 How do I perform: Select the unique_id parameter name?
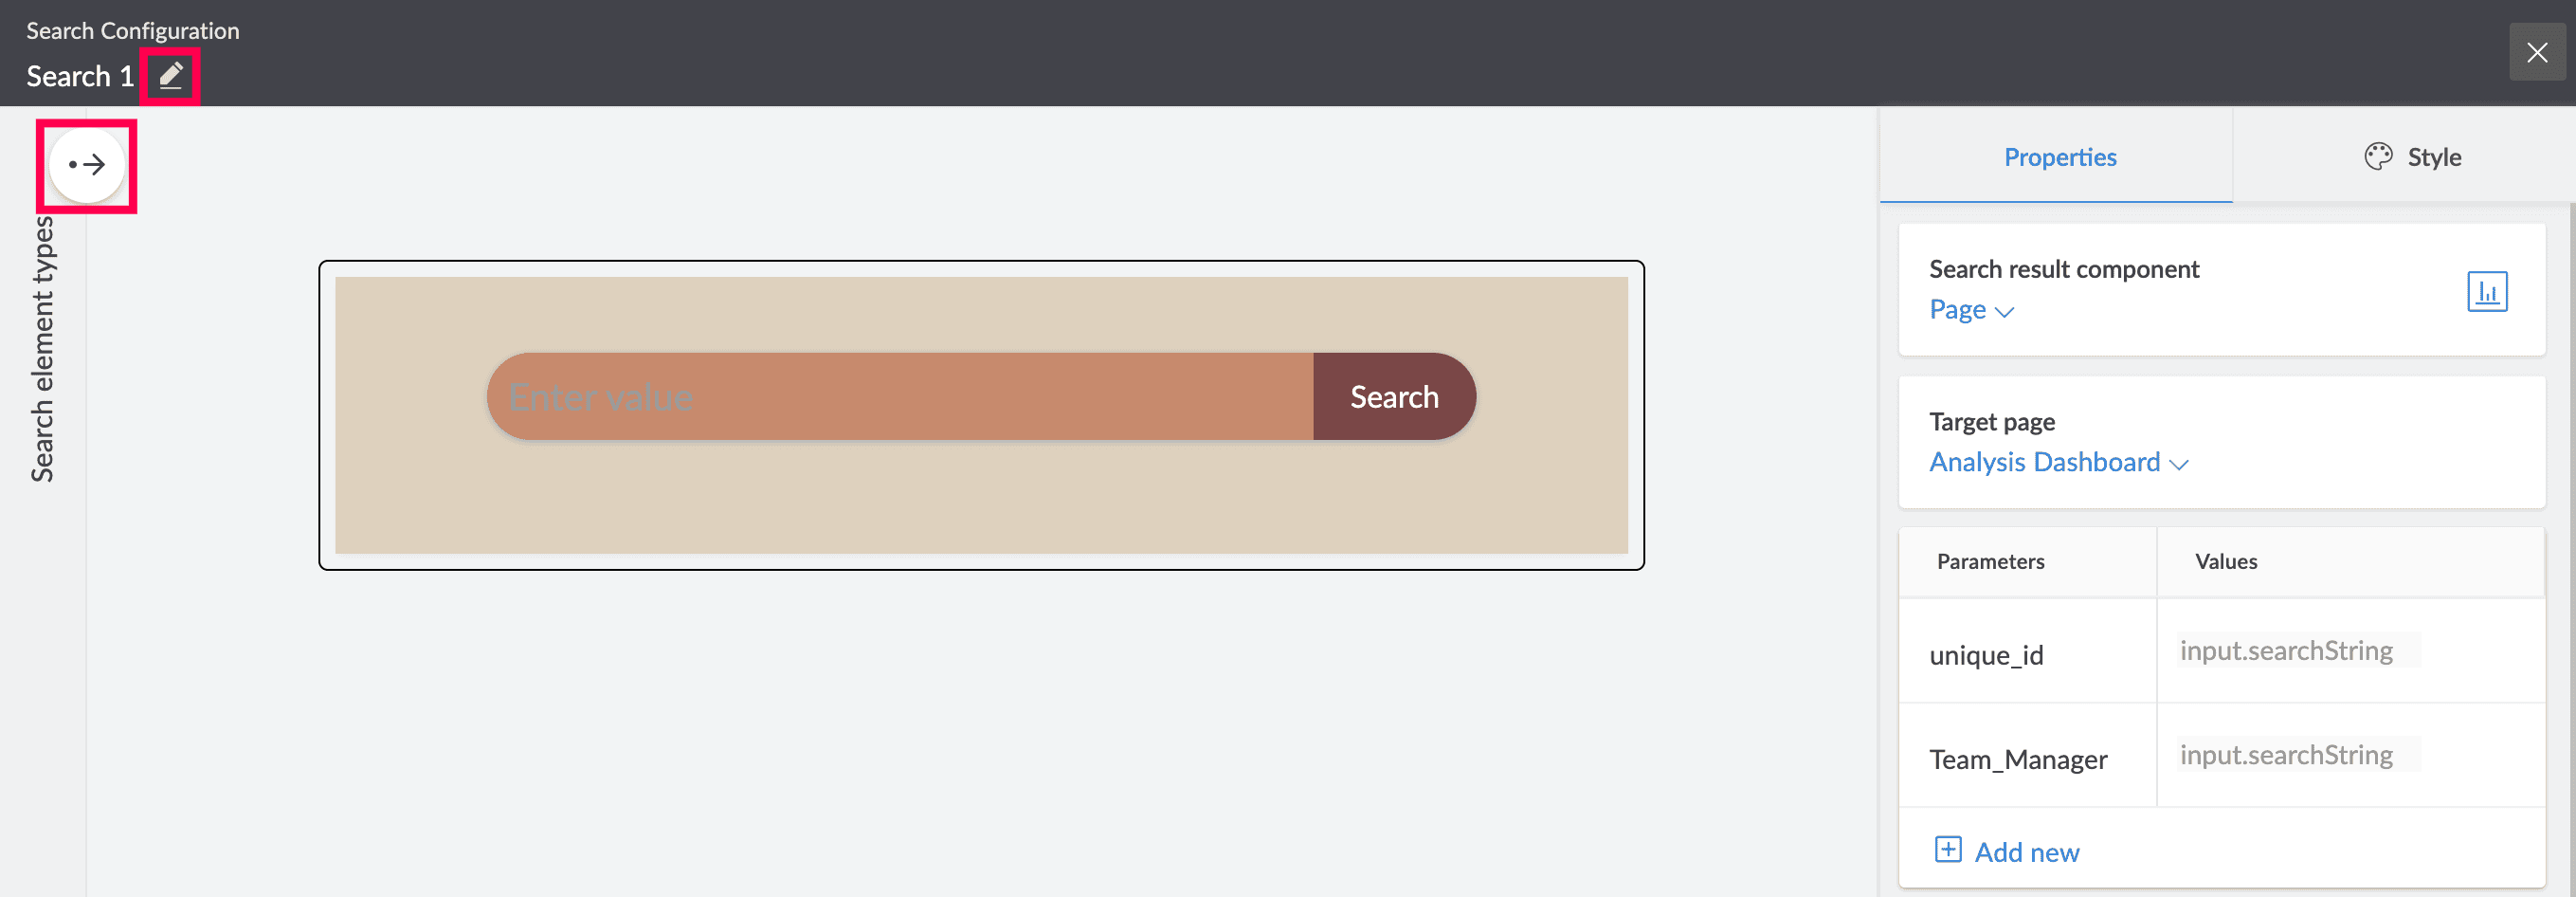pyautogui.click(x=1986, y=655)
